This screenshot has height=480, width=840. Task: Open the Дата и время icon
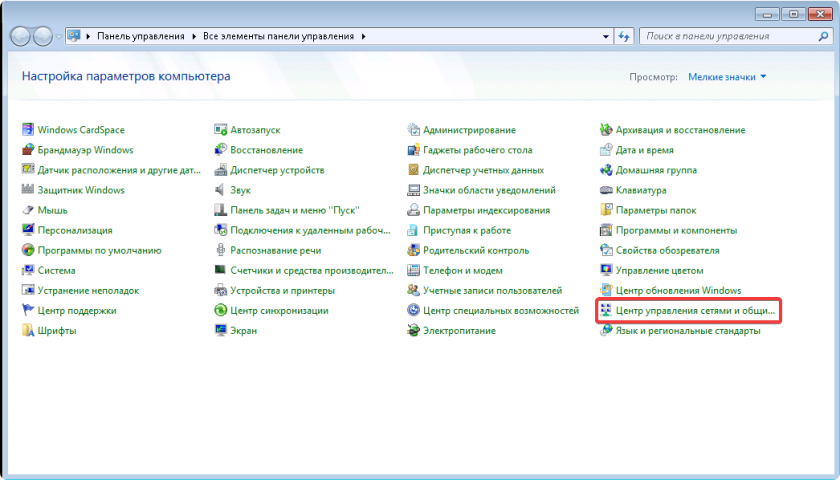pyautogui.click(x=606, y=150)
